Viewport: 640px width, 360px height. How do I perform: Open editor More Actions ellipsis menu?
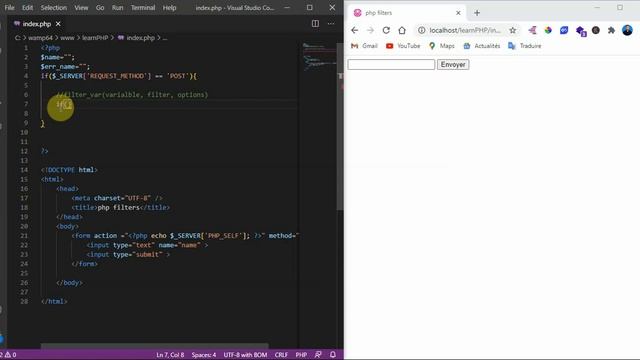click(331, 24)
